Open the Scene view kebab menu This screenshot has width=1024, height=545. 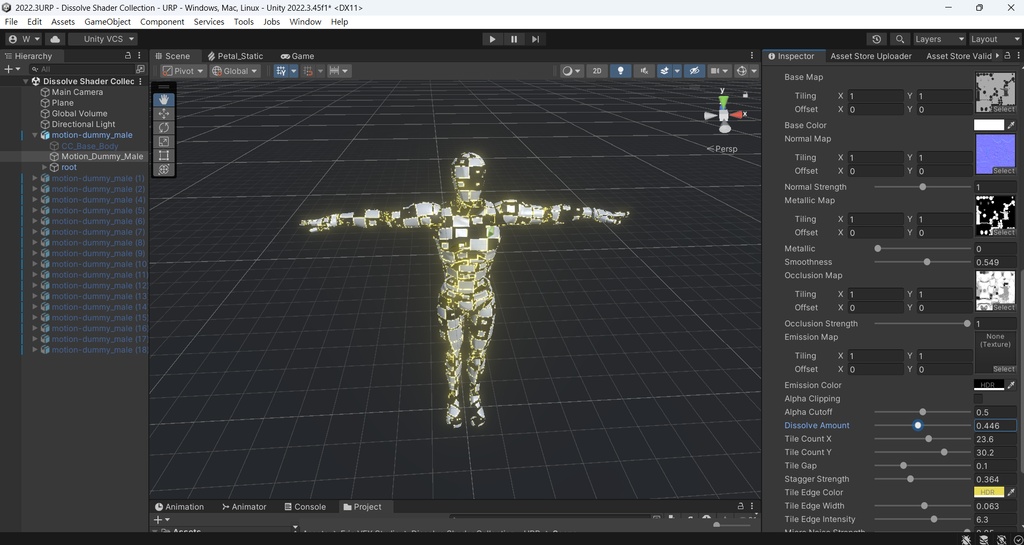coord(752,56)
